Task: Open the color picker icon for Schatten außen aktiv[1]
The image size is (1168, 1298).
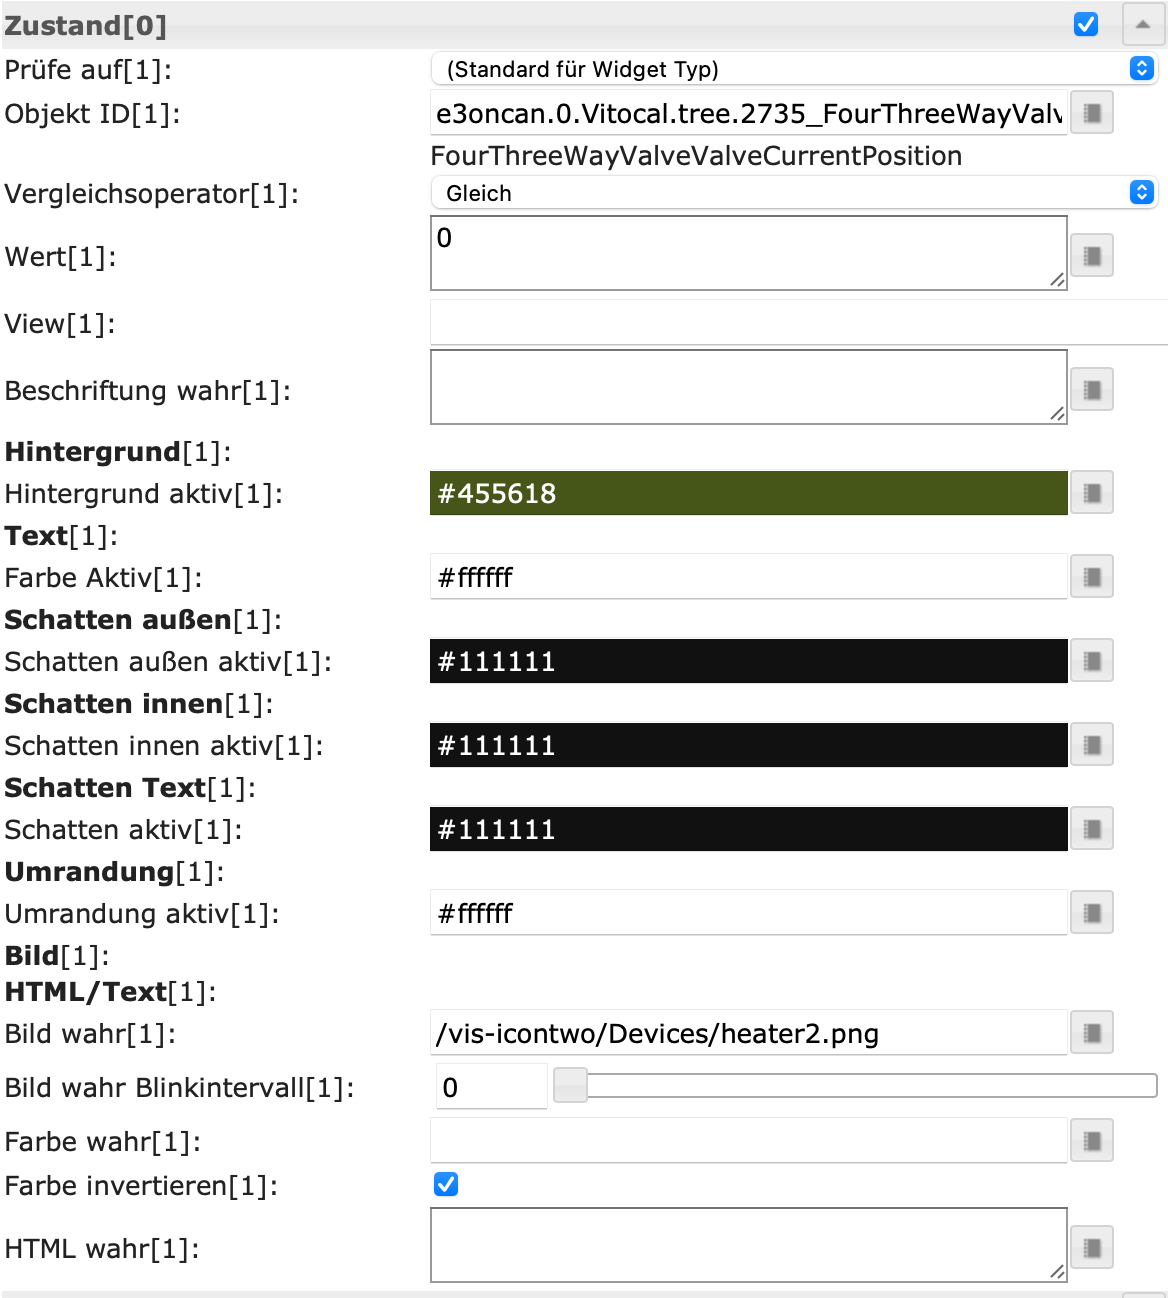Action: [x=1092, y=661]
